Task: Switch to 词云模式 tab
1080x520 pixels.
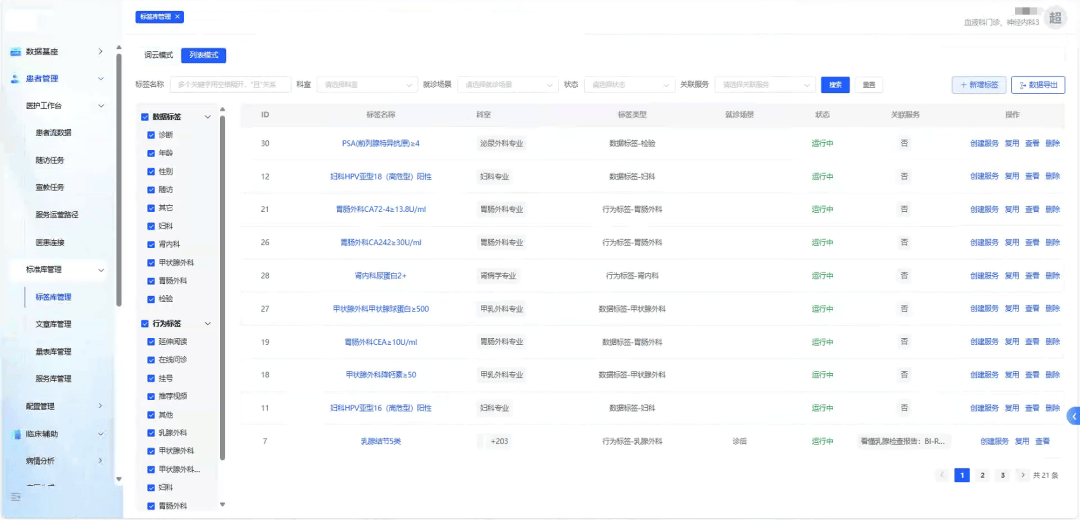Action: click(x=158, y=55)
